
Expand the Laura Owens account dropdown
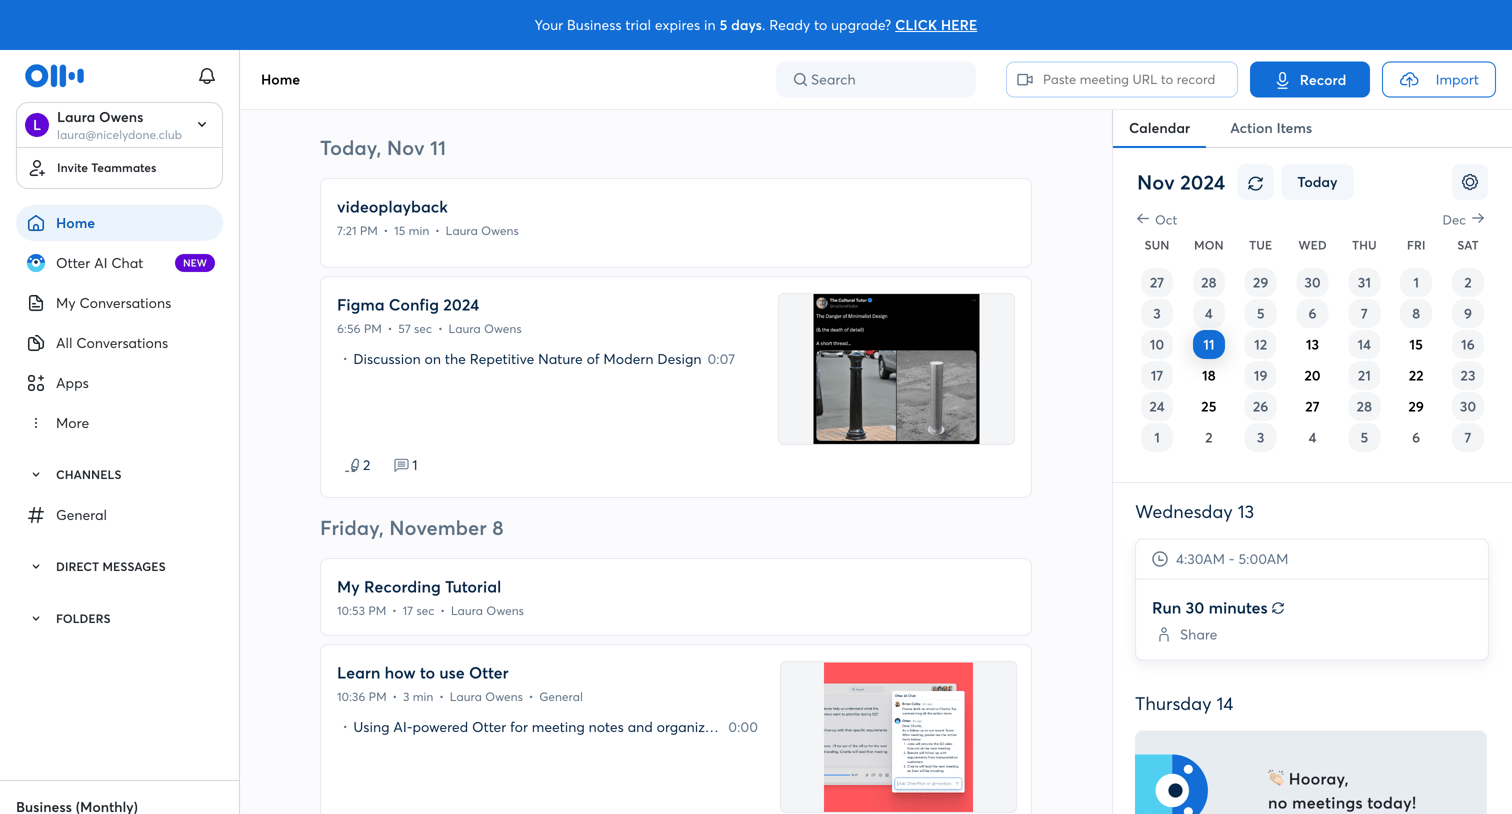pyautogui.click(x=202, y=125)
